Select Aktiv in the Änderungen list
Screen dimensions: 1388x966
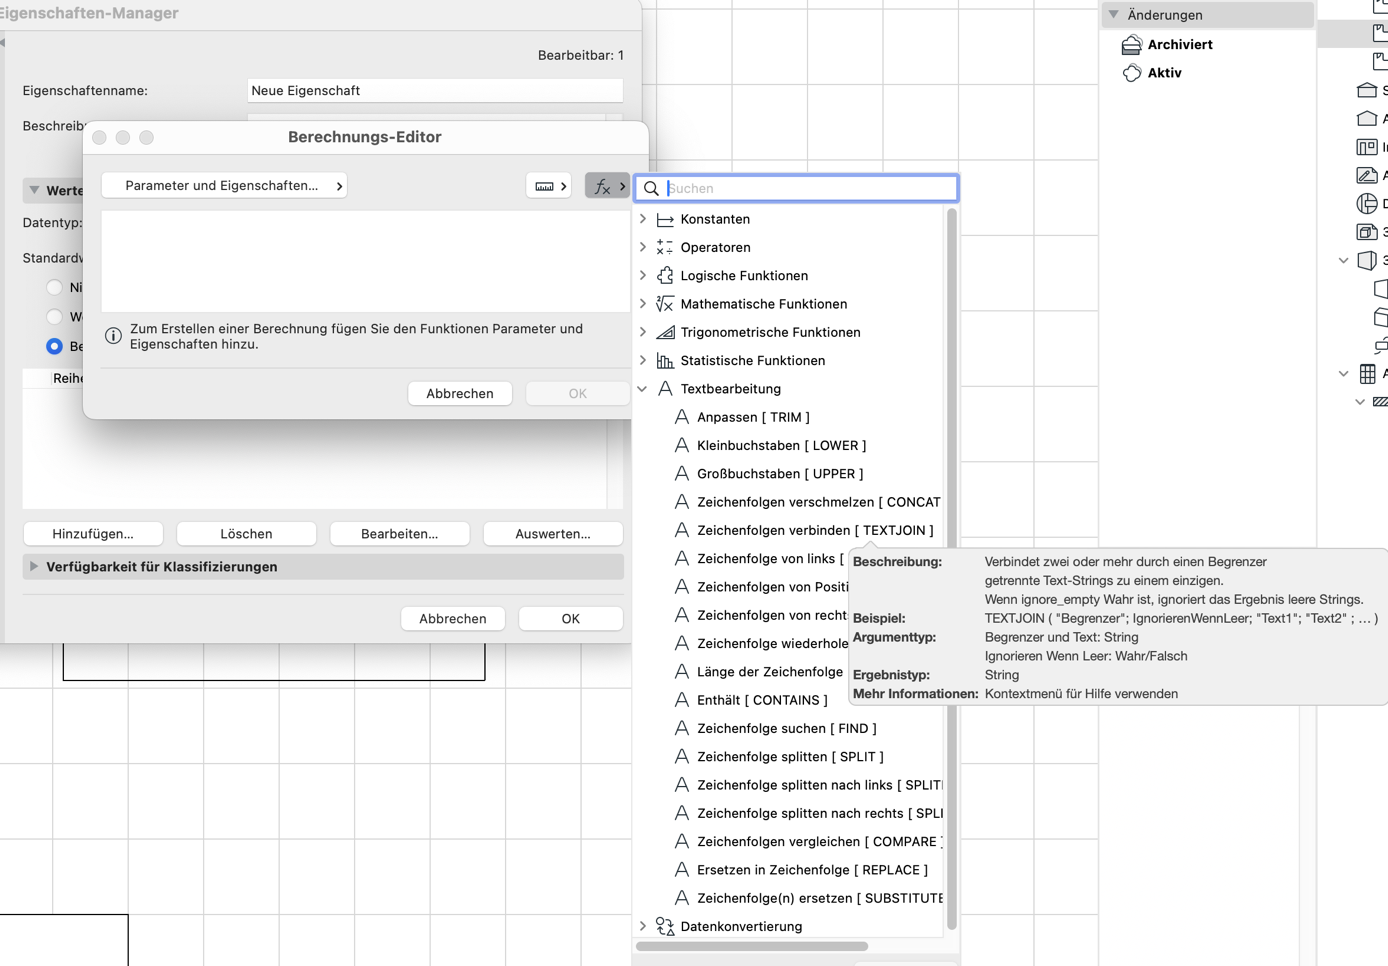click(x=1164, y=73)
